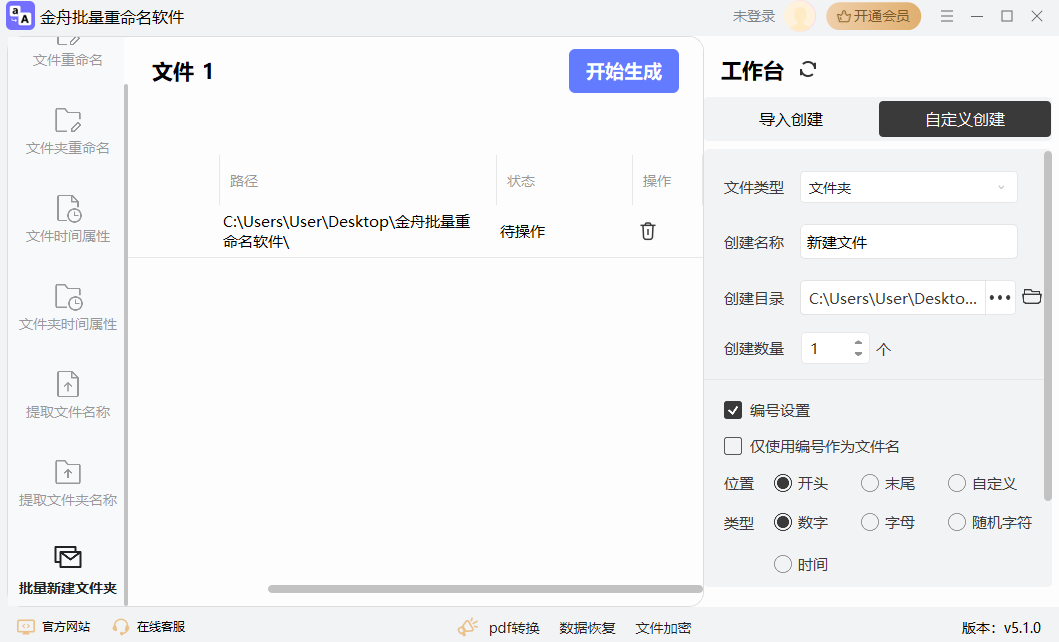This screenshot has height=642, width=1059.
Task: Open the 文件时间属性 sidebar tool
Action: coord(68,219)
